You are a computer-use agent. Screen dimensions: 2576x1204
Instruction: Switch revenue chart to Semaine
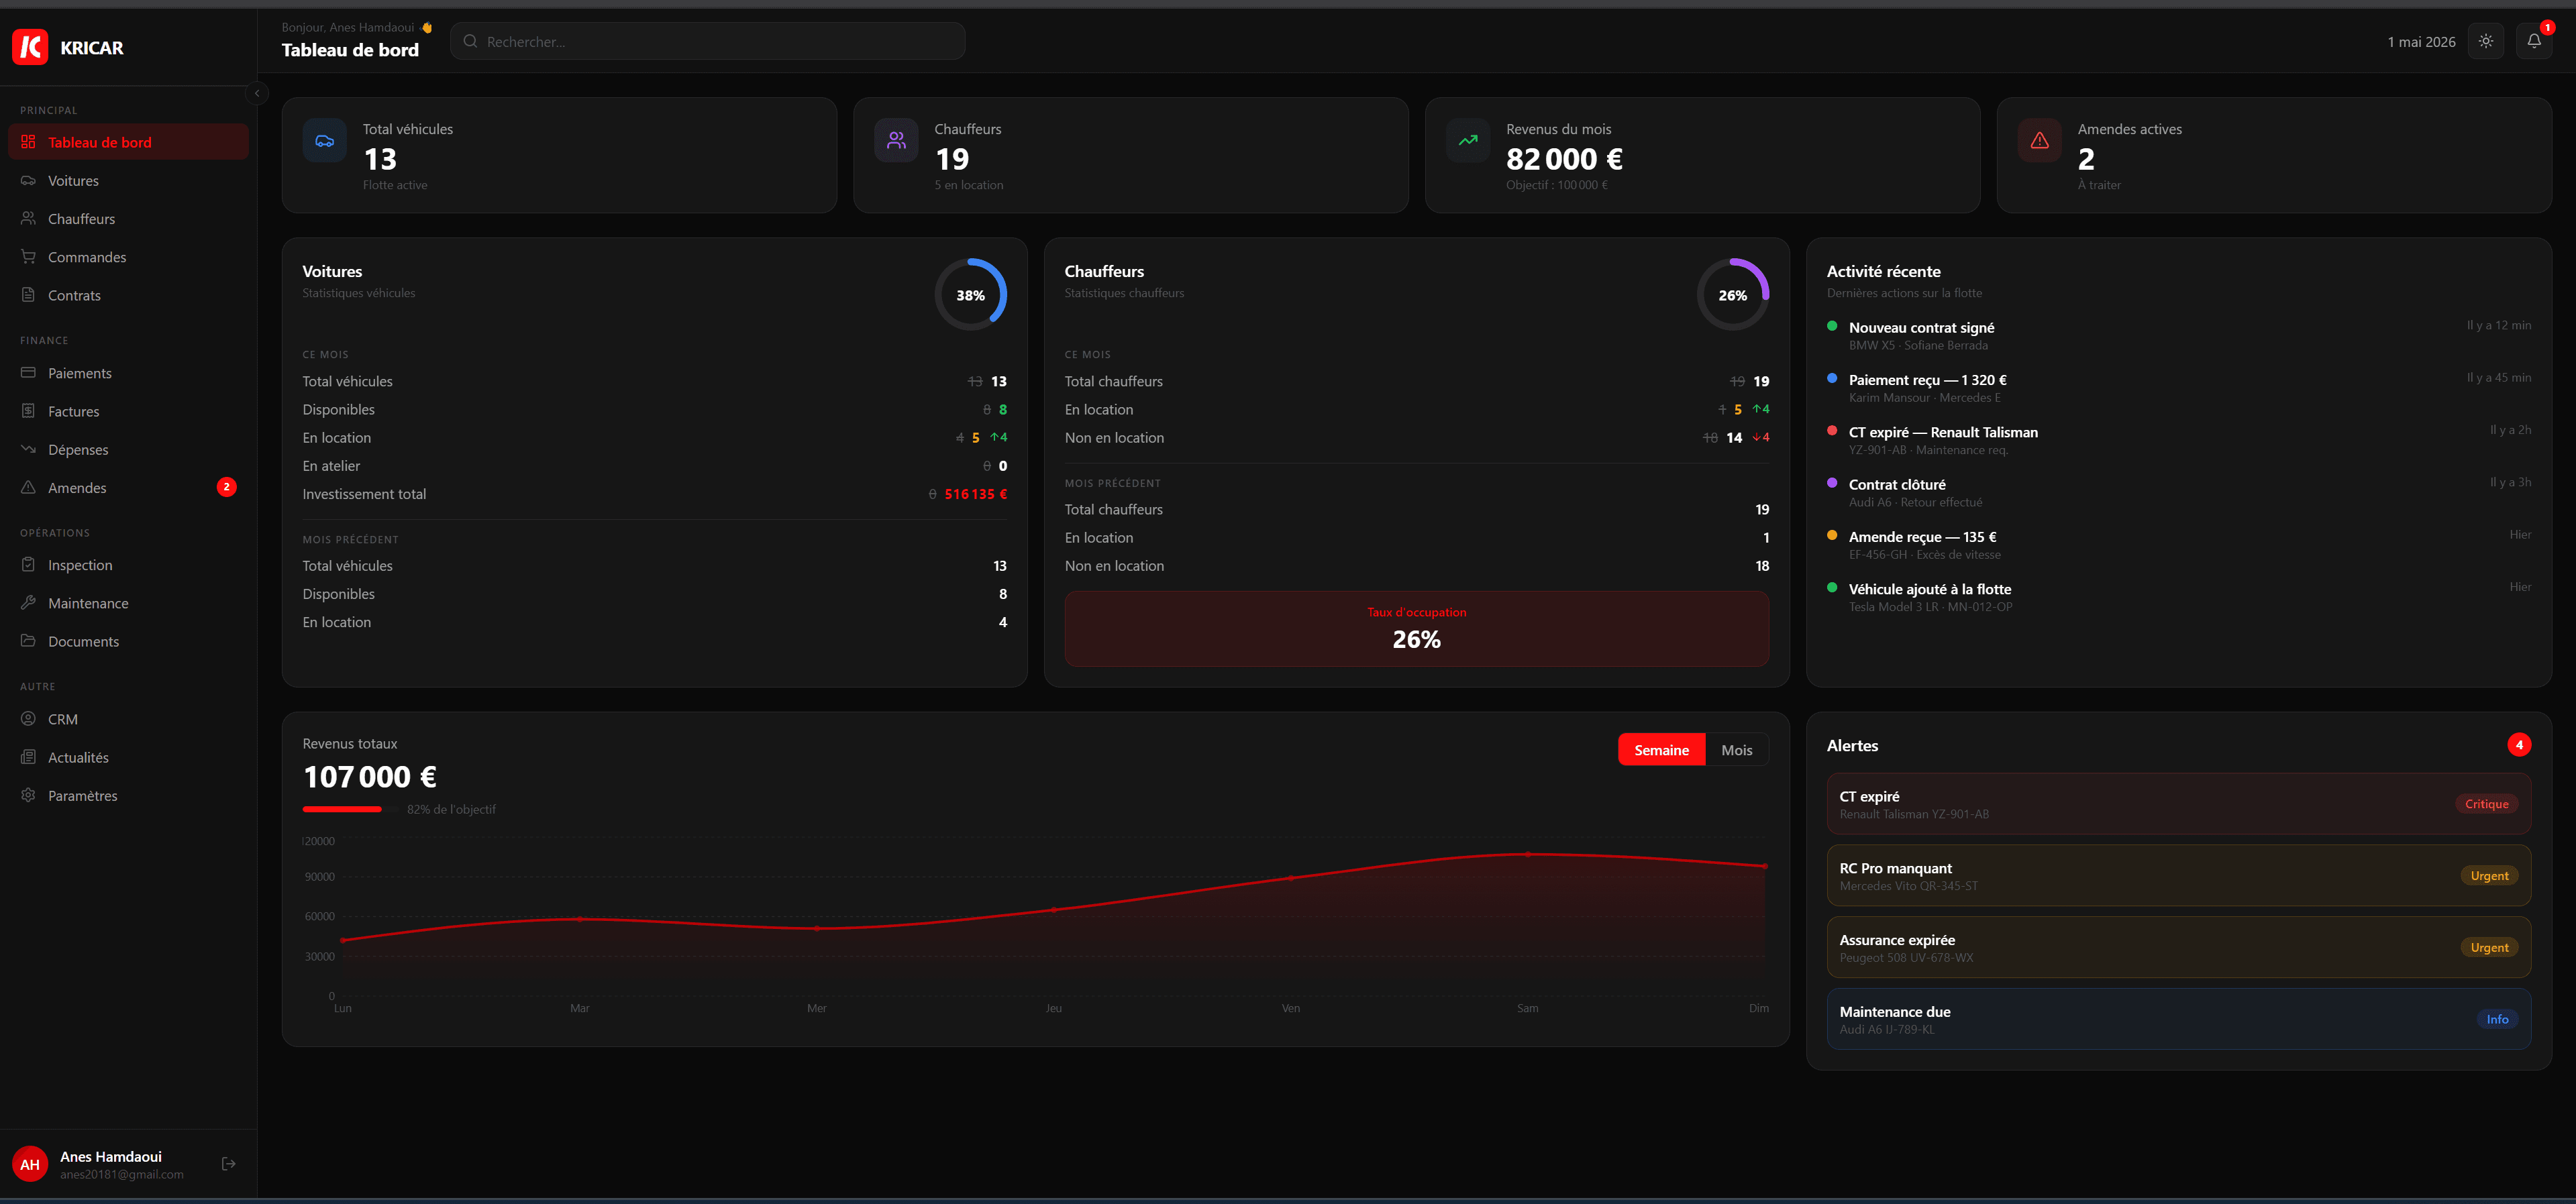1661,750
